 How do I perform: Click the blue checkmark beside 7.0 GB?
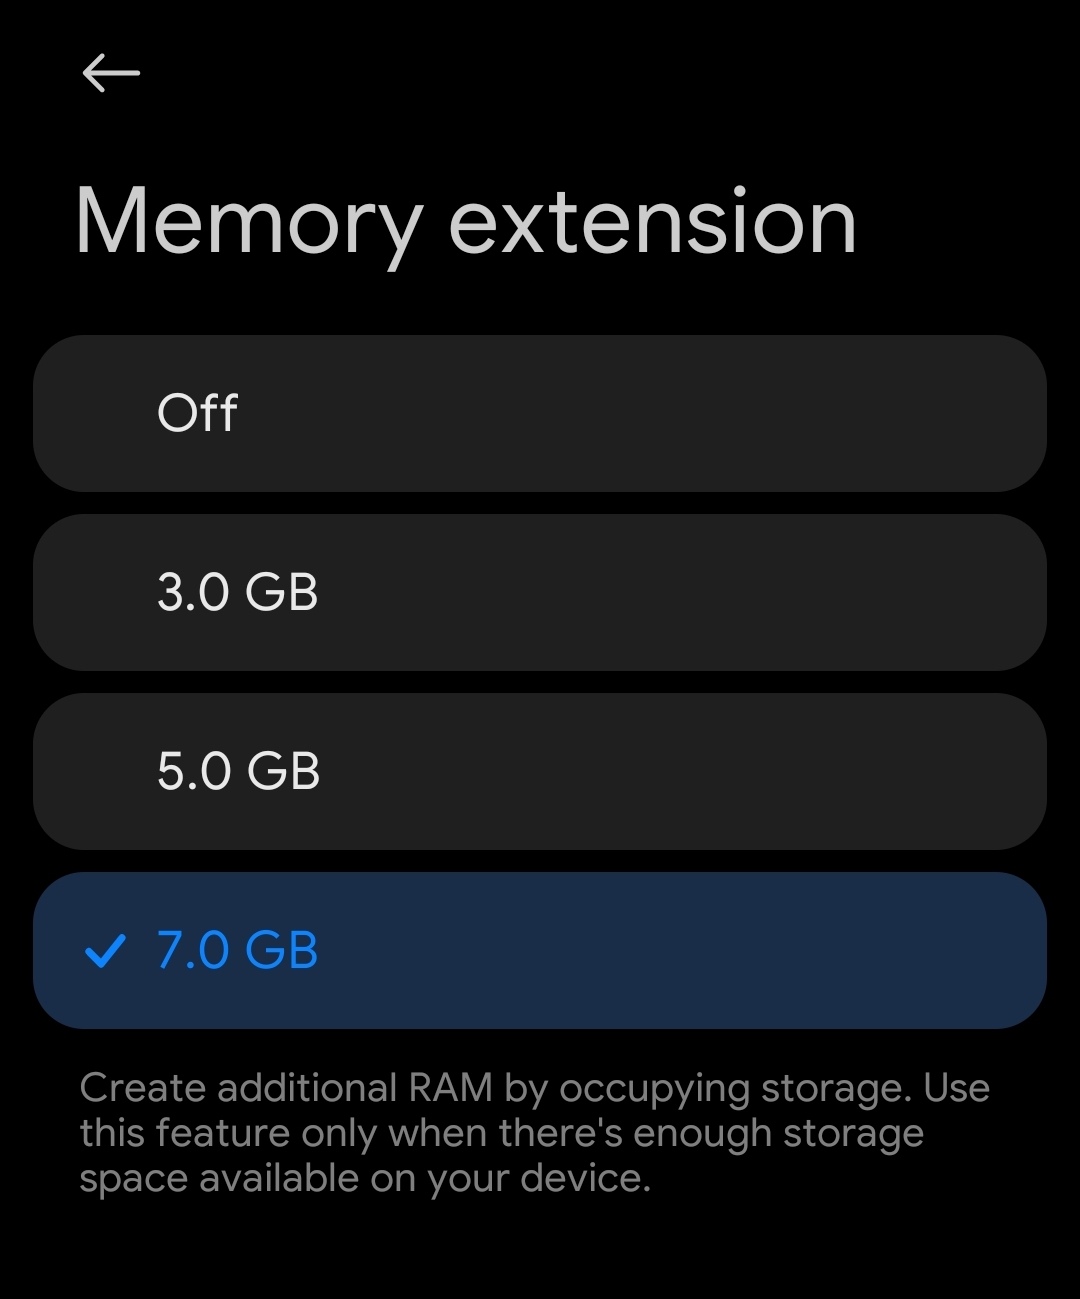tap(105, 951)
